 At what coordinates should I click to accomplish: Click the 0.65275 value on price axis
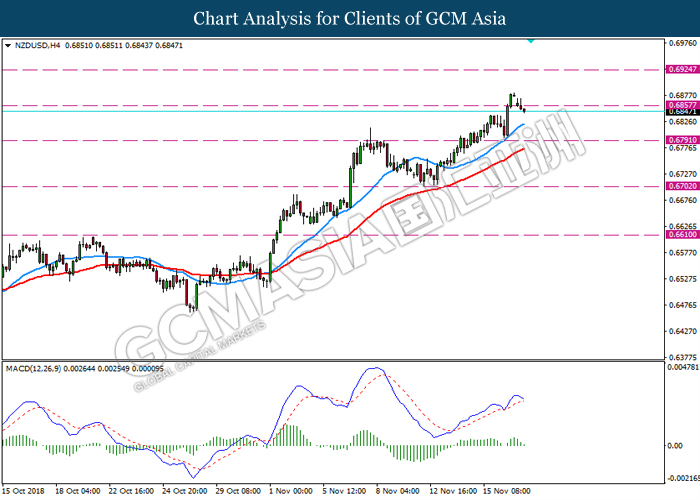tap(683, 279)
